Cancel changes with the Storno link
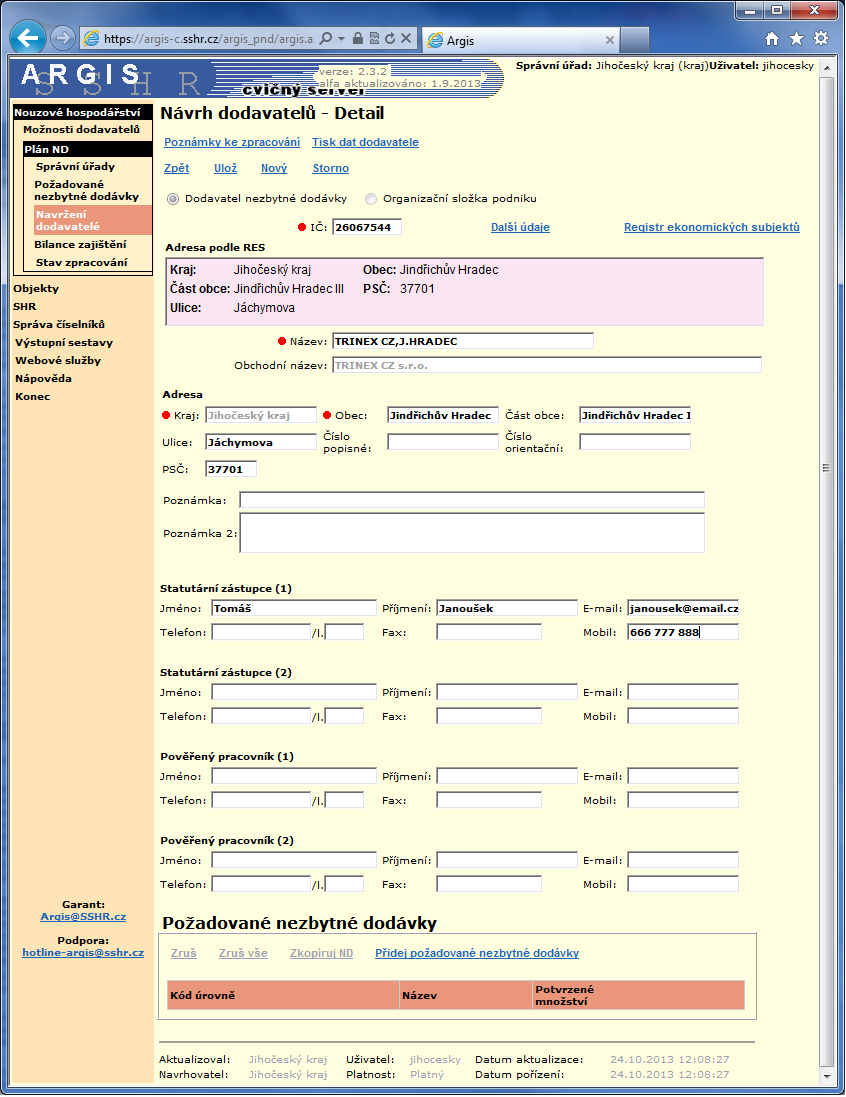Image resolution: width=846 pixels, height=1097 pixels. (331, 168)
